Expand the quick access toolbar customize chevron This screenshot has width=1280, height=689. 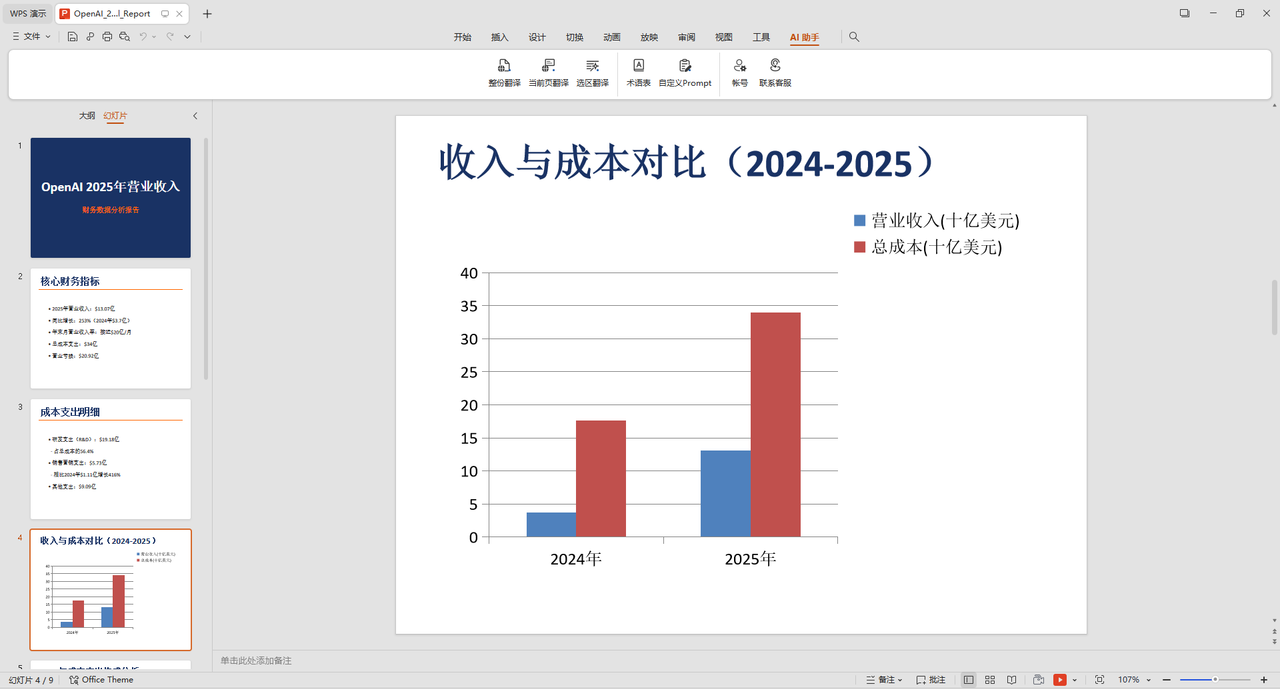(187, 37)
